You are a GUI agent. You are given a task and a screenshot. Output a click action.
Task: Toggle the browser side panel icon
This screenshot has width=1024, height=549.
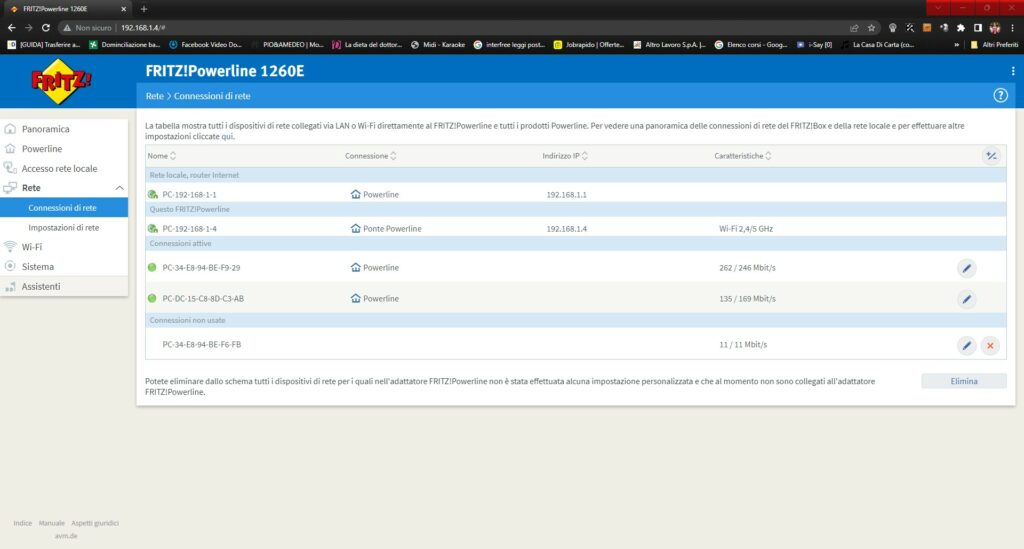point(978,27)
